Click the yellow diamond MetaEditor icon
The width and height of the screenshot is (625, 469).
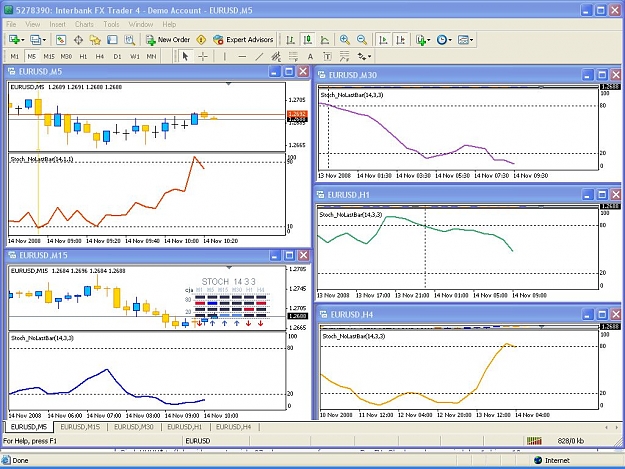(x=201, y=39)
